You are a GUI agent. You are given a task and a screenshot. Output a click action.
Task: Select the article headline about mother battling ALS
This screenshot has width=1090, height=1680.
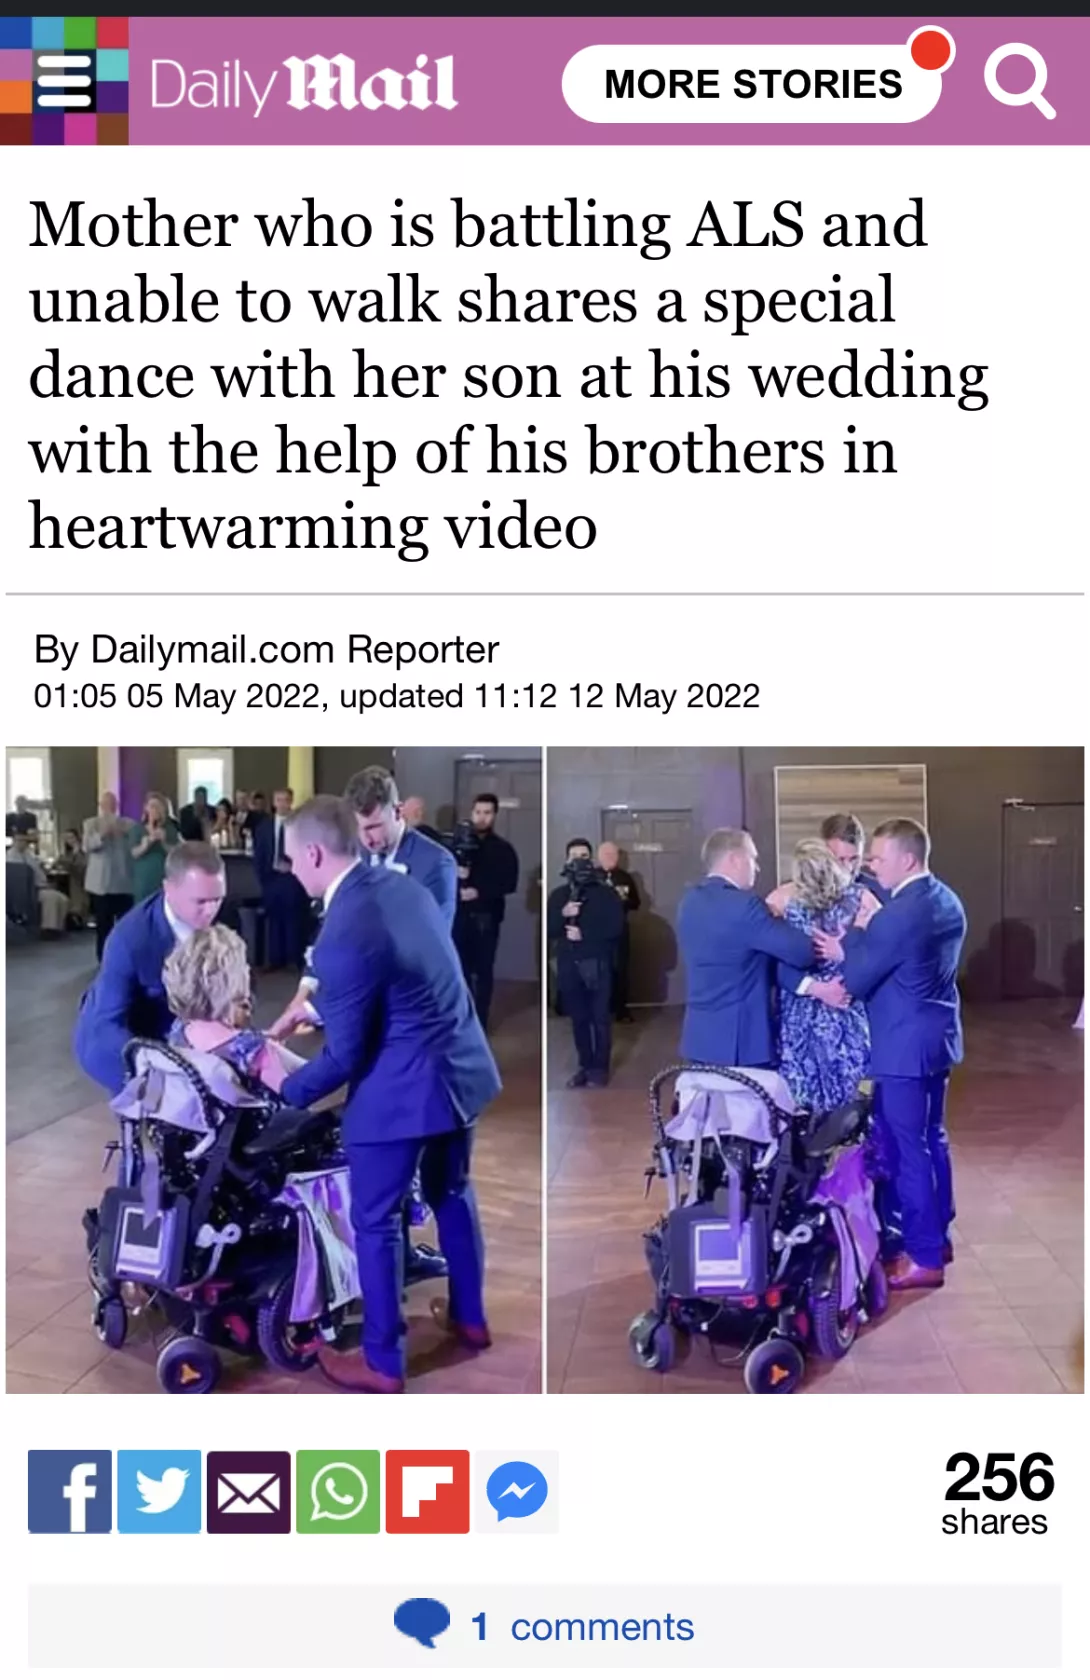[508, 375]
